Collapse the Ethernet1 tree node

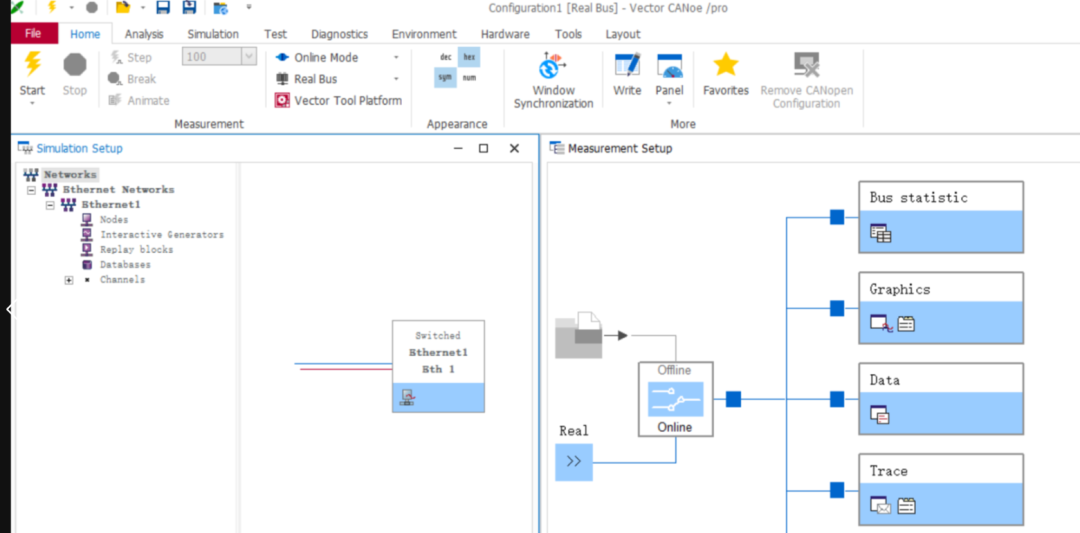tap(50, 205)
